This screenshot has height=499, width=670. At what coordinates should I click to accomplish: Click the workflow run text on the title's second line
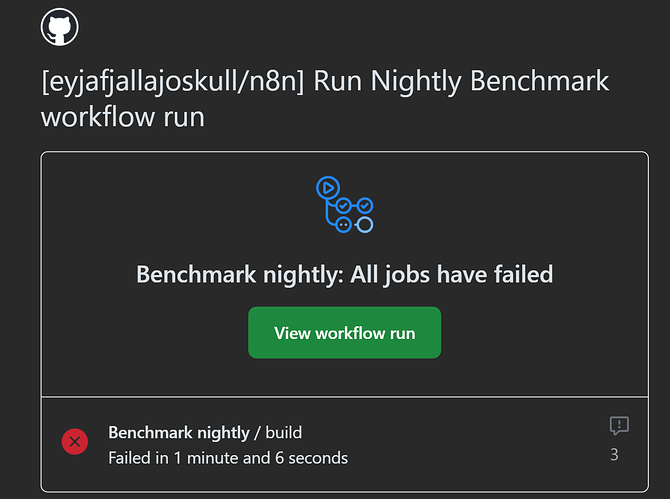point(123,117)
